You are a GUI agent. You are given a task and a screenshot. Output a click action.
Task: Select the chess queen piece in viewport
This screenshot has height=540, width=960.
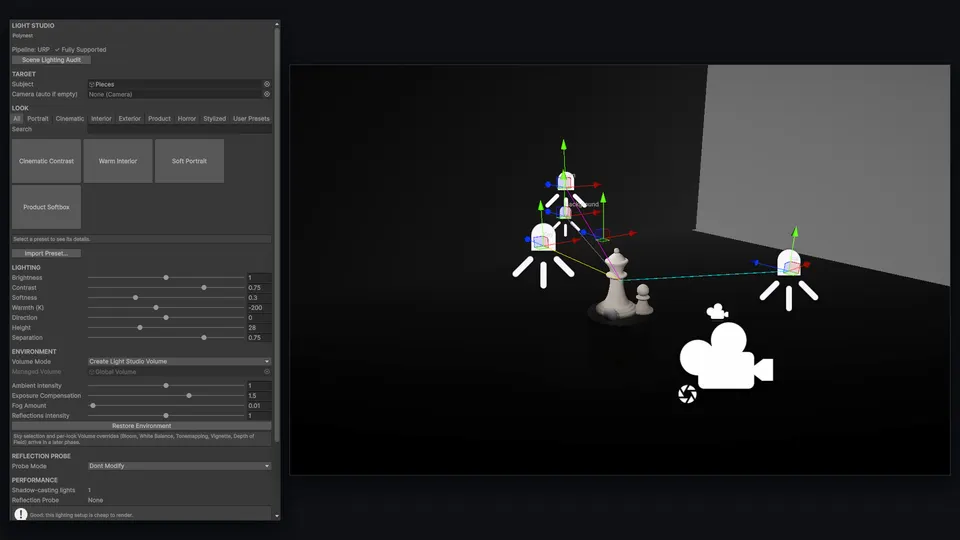click(615, 283)
